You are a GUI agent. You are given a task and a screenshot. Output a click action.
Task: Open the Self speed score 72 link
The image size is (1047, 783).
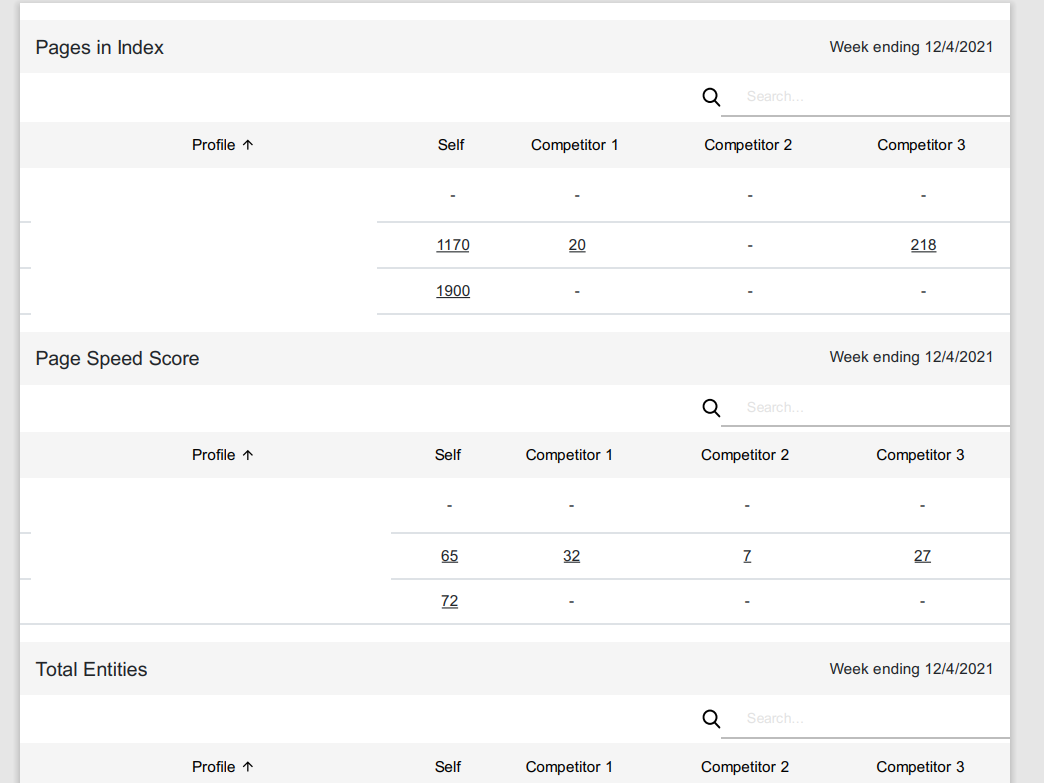pos(449,601)
